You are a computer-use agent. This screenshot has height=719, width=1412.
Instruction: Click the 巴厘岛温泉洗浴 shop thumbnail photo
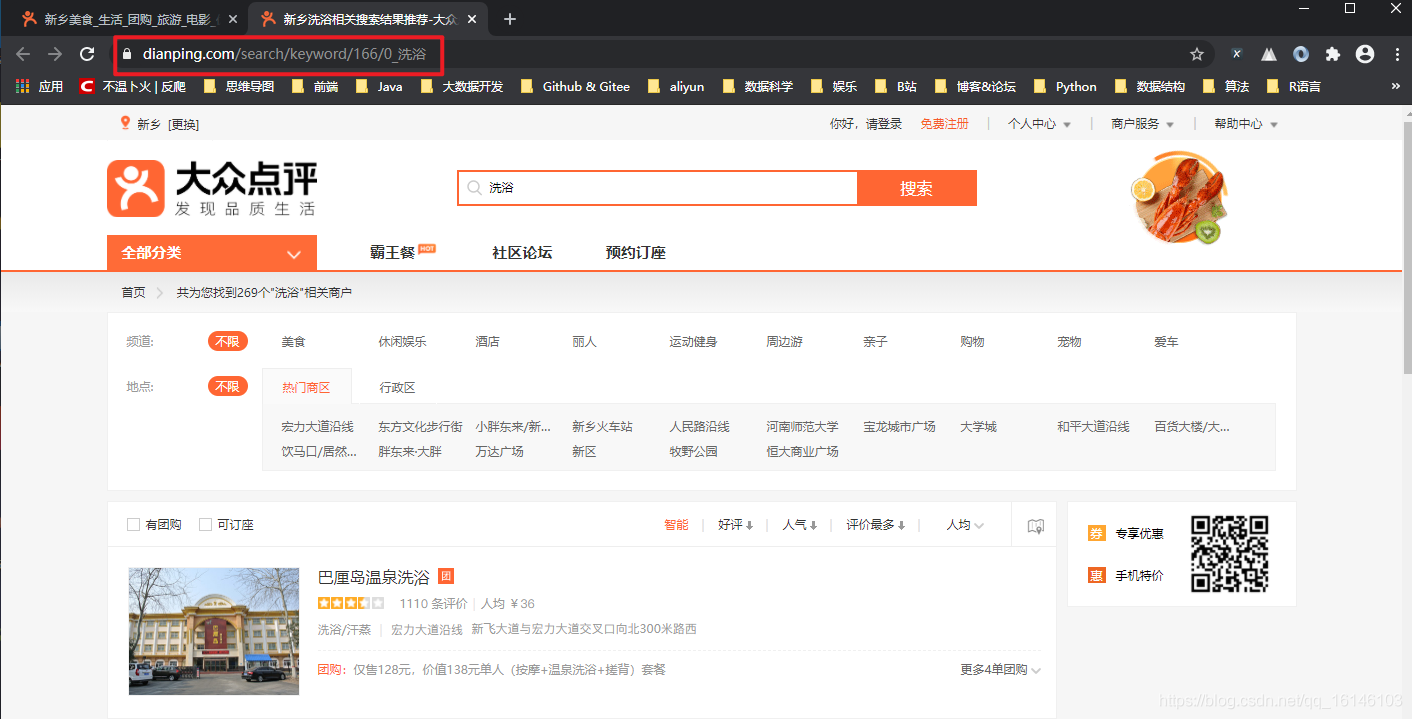point(214,631)
